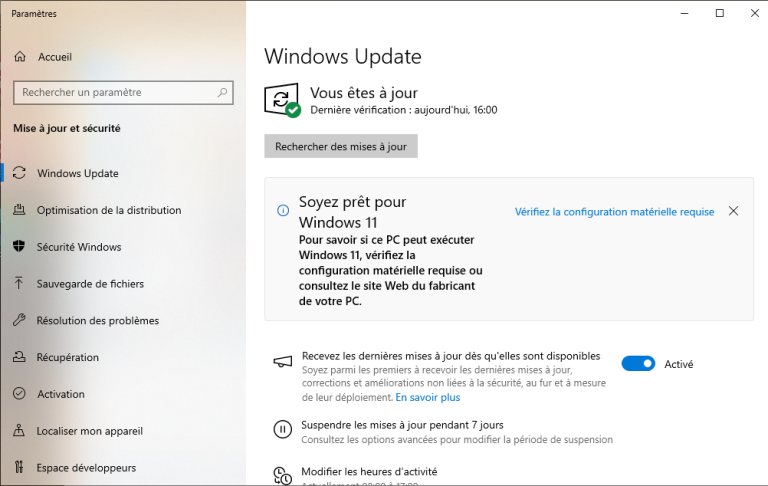This screenshot has height=486, width=768.
Task: Click the 'Paramètres' window title
Action: (x=34, y=14)
